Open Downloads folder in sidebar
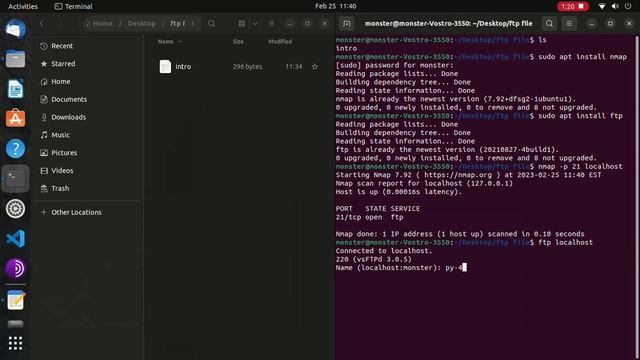The height and width of the screenshot is (360, 640). (69, 117)
